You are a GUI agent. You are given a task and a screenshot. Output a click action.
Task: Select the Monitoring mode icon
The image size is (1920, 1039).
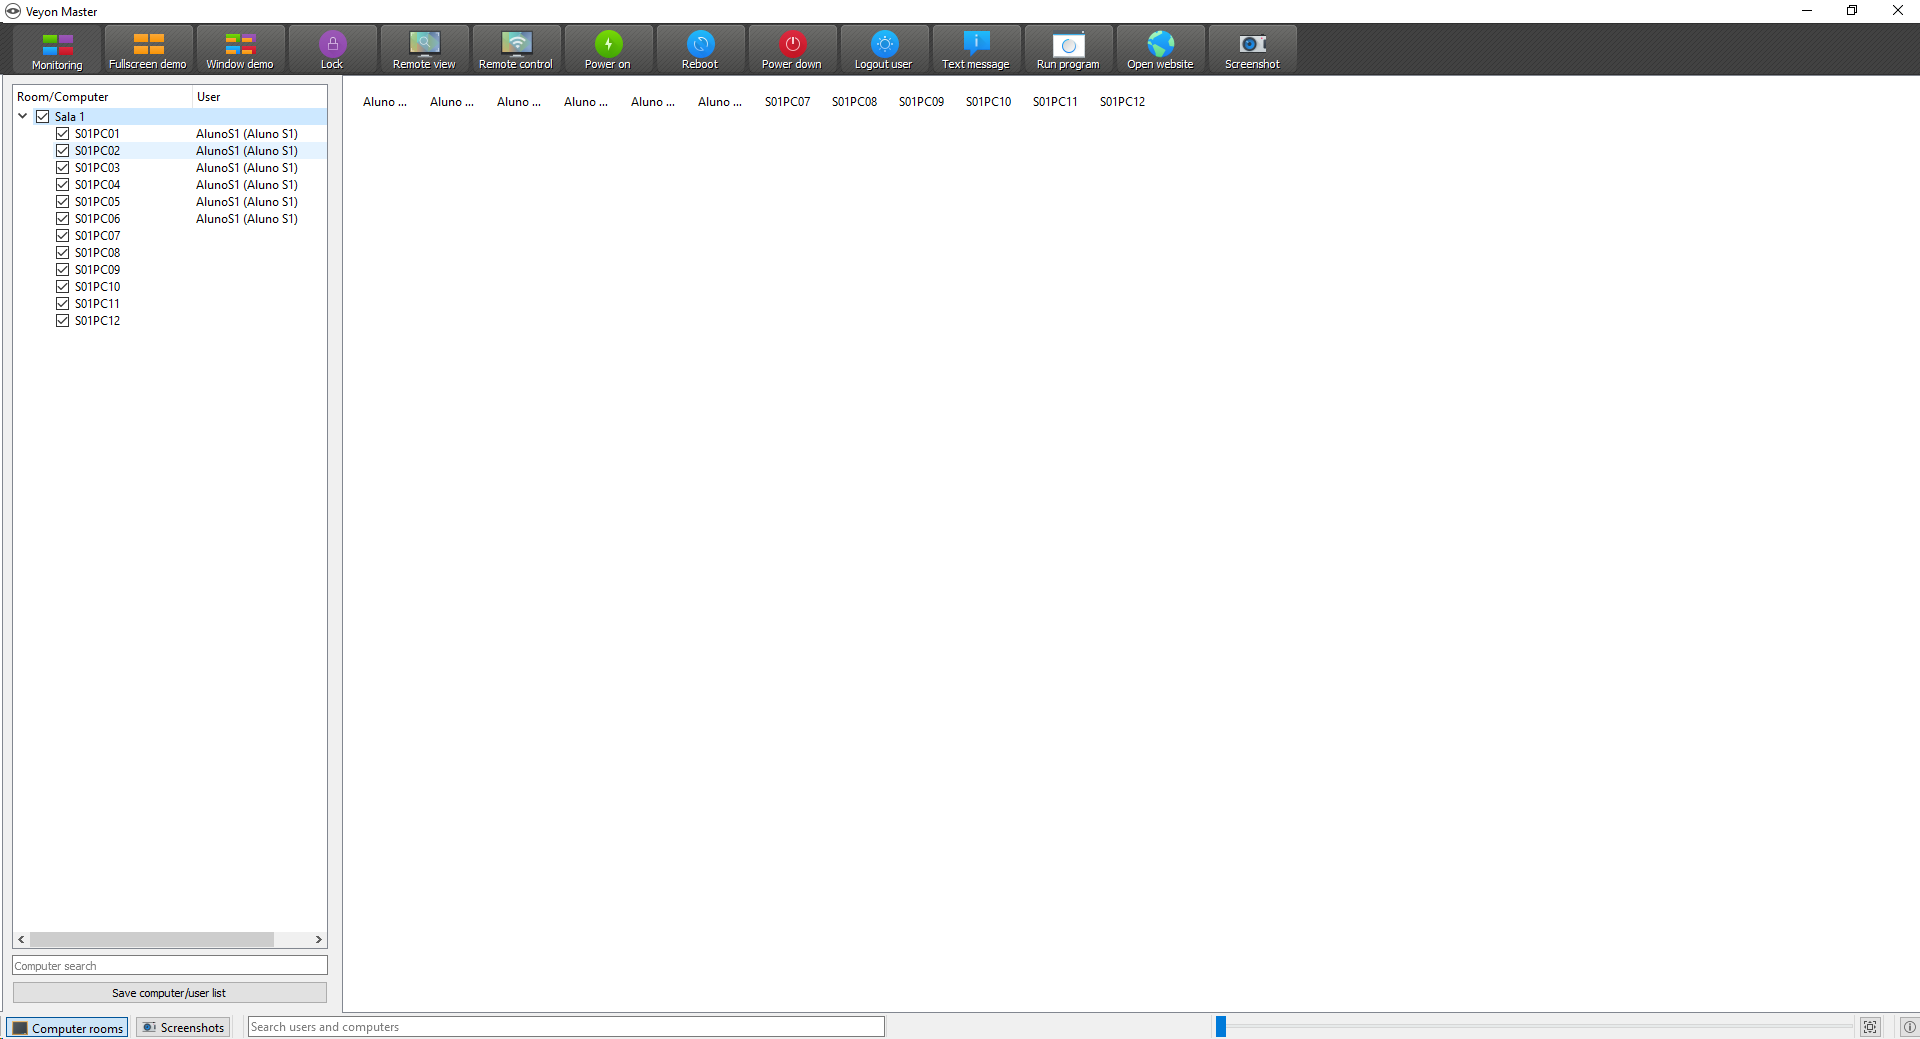57,49
